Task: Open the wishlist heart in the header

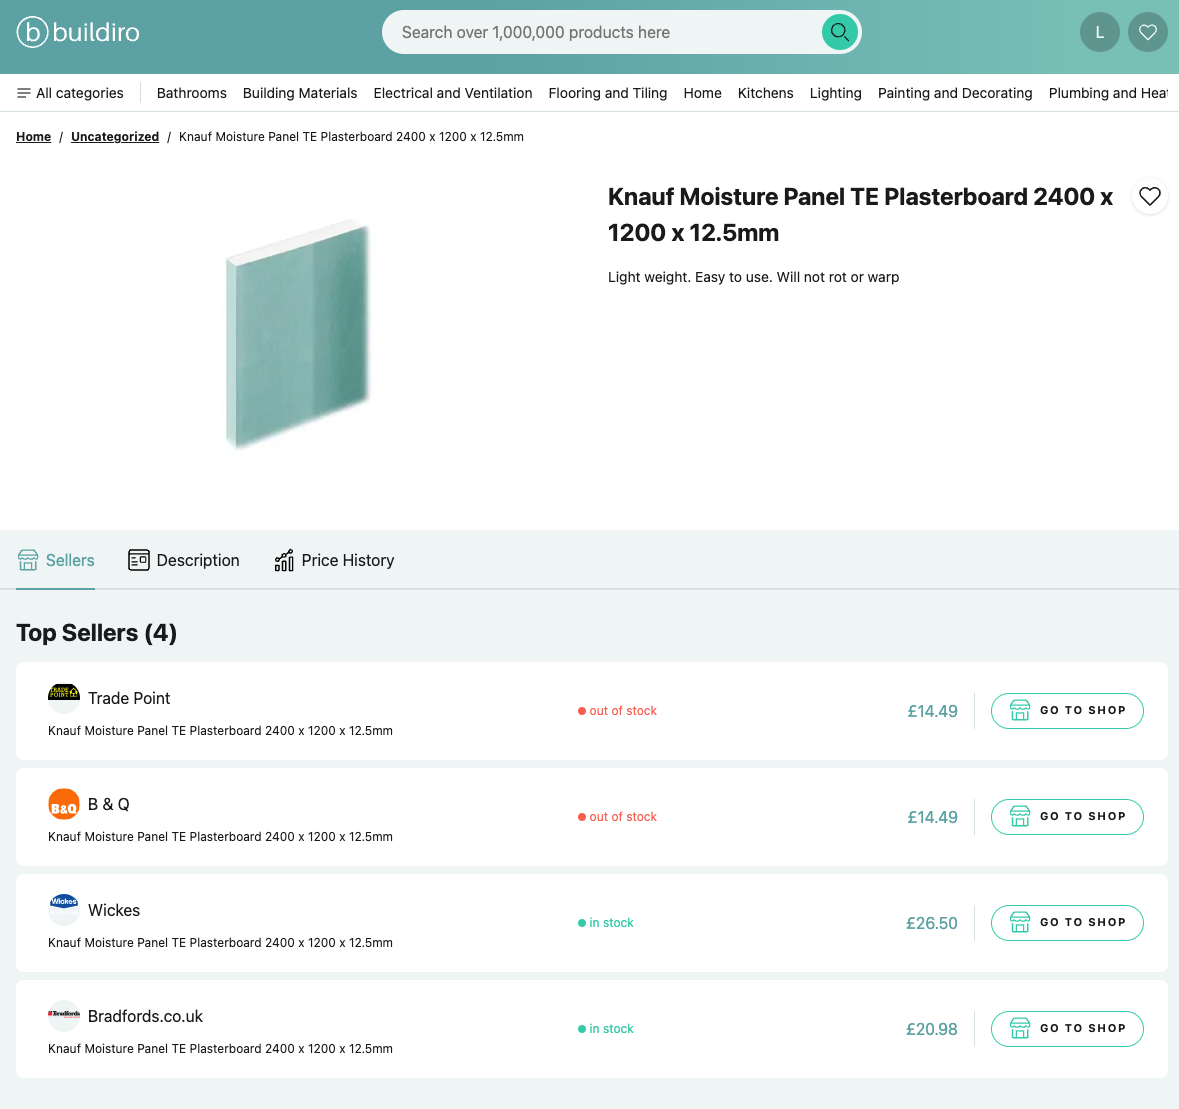Action: 1147,32
